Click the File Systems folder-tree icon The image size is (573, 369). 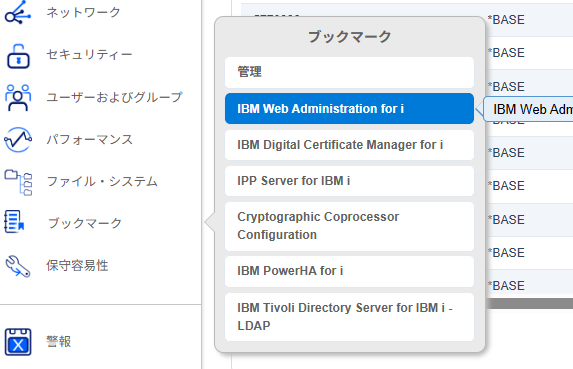pos(18,182)
